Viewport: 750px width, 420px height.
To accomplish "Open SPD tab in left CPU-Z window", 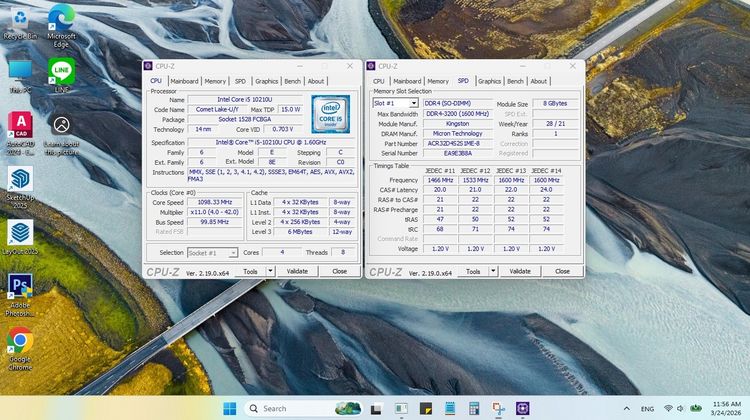I will (240, 81).
